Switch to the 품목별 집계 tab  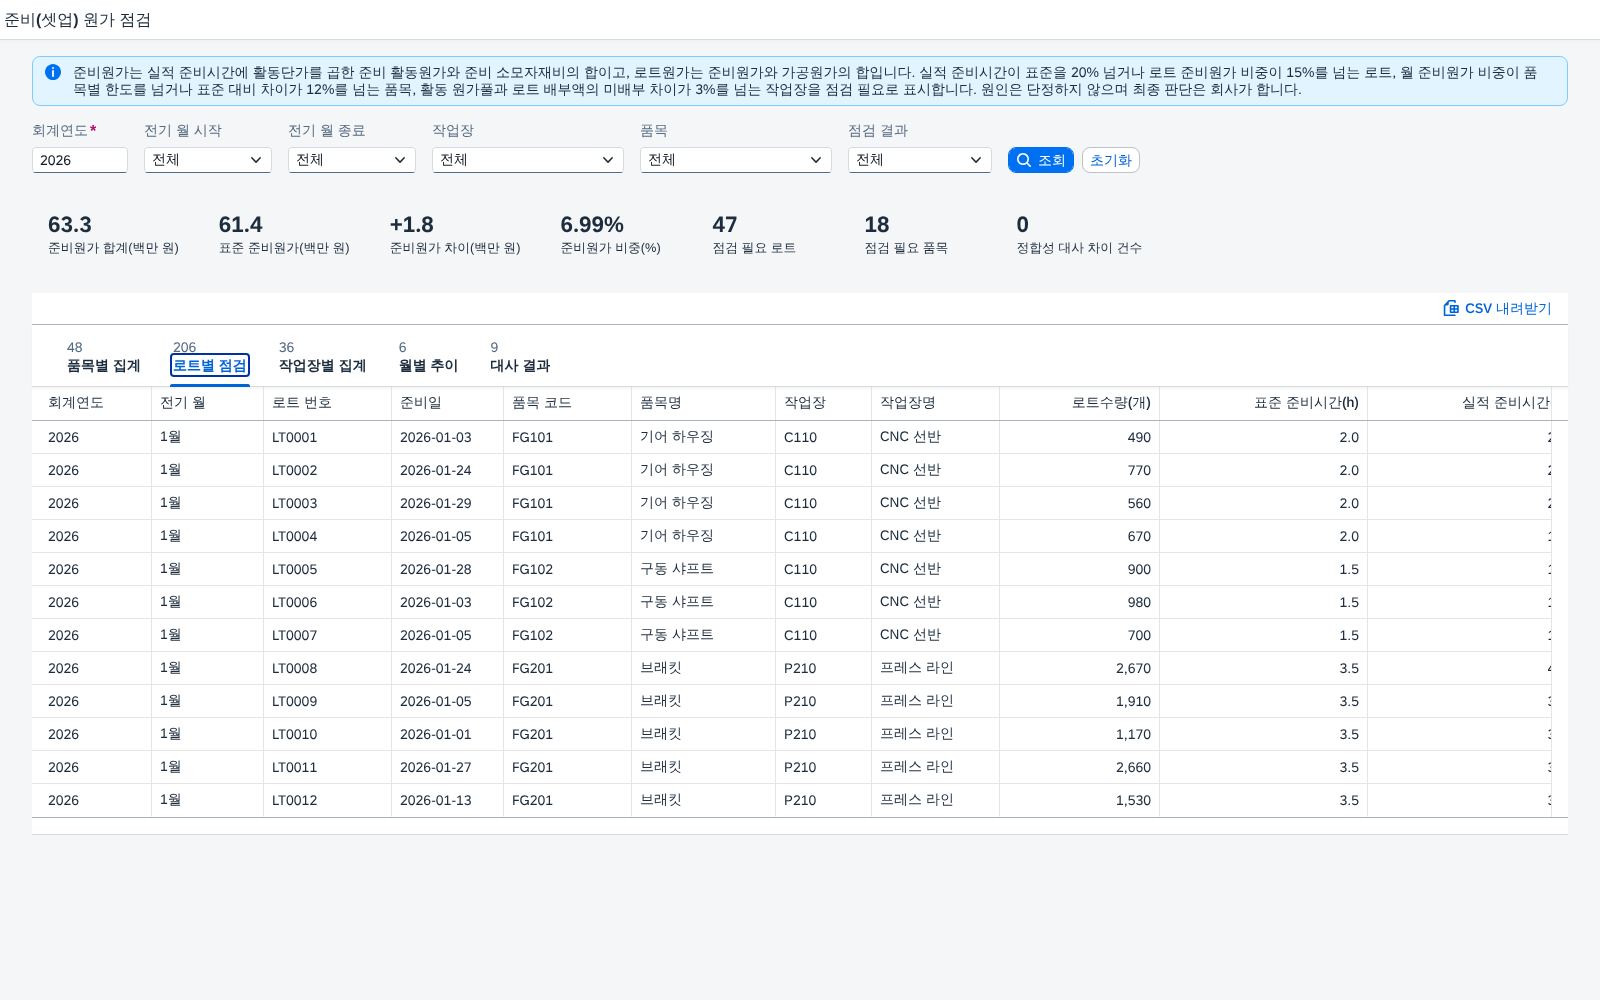point(103,366)
